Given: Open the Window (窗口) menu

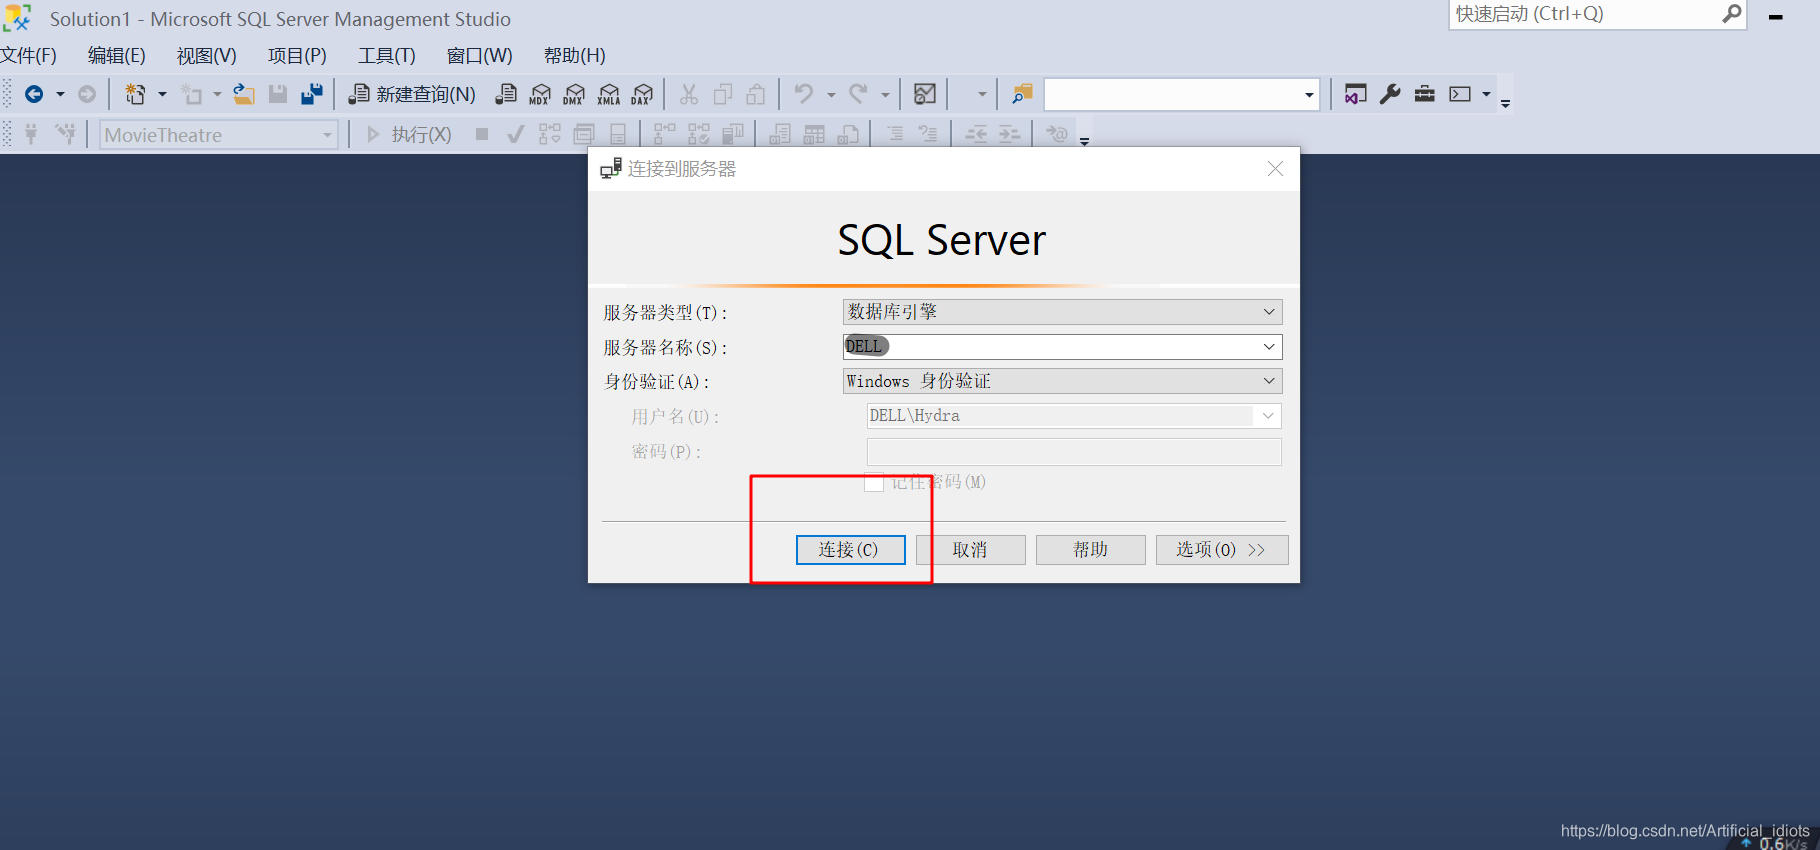Looking at the screenshot, I should [x=479, y=56].
